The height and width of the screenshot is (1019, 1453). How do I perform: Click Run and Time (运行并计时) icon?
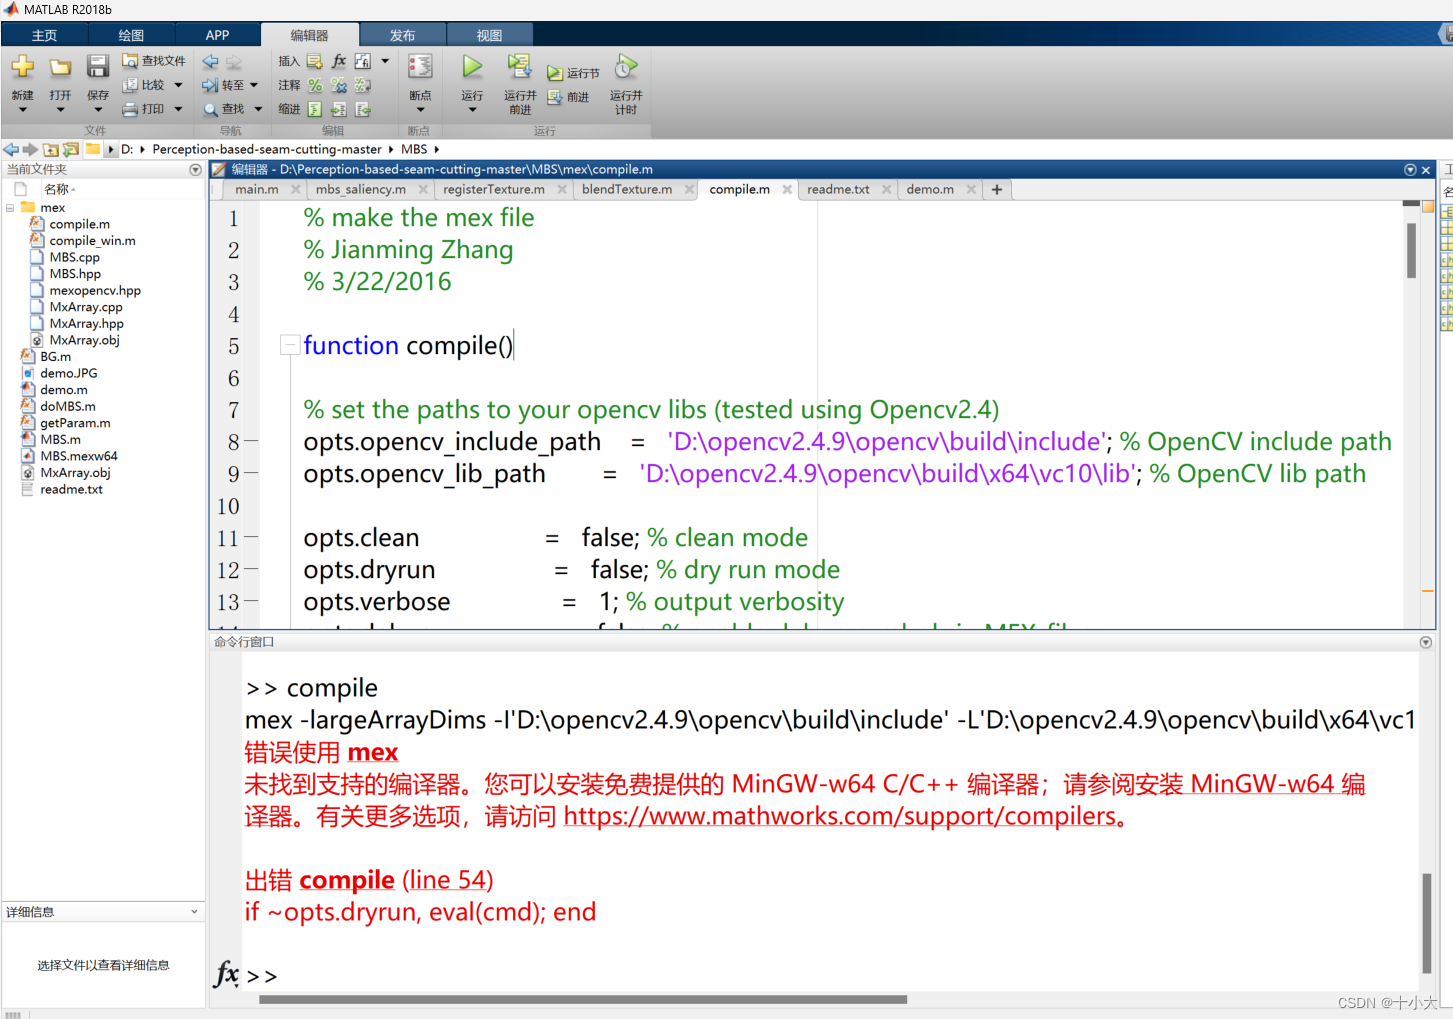click(626, 67)
